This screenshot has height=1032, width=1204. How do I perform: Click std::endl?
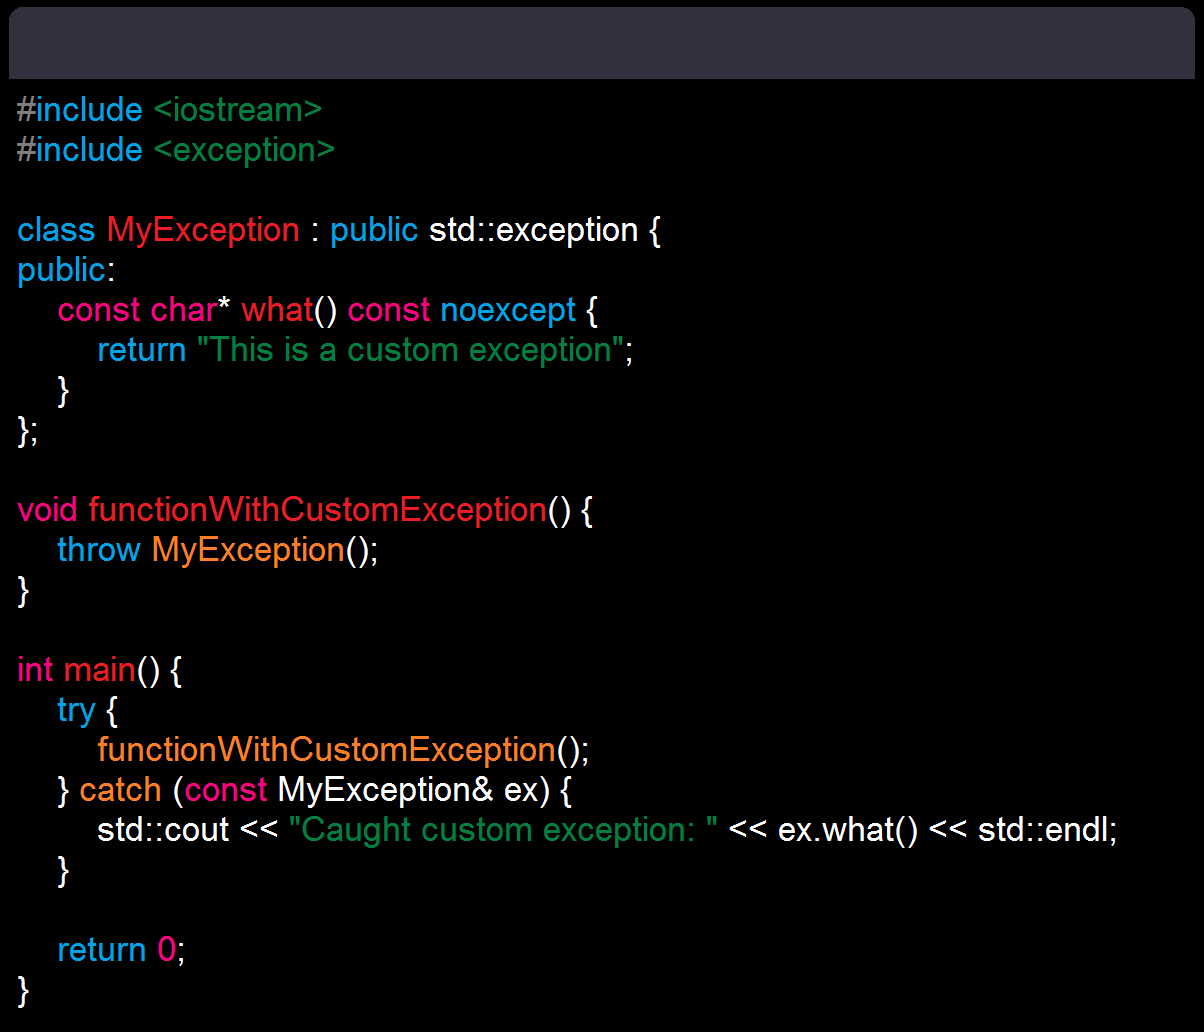1043,830
